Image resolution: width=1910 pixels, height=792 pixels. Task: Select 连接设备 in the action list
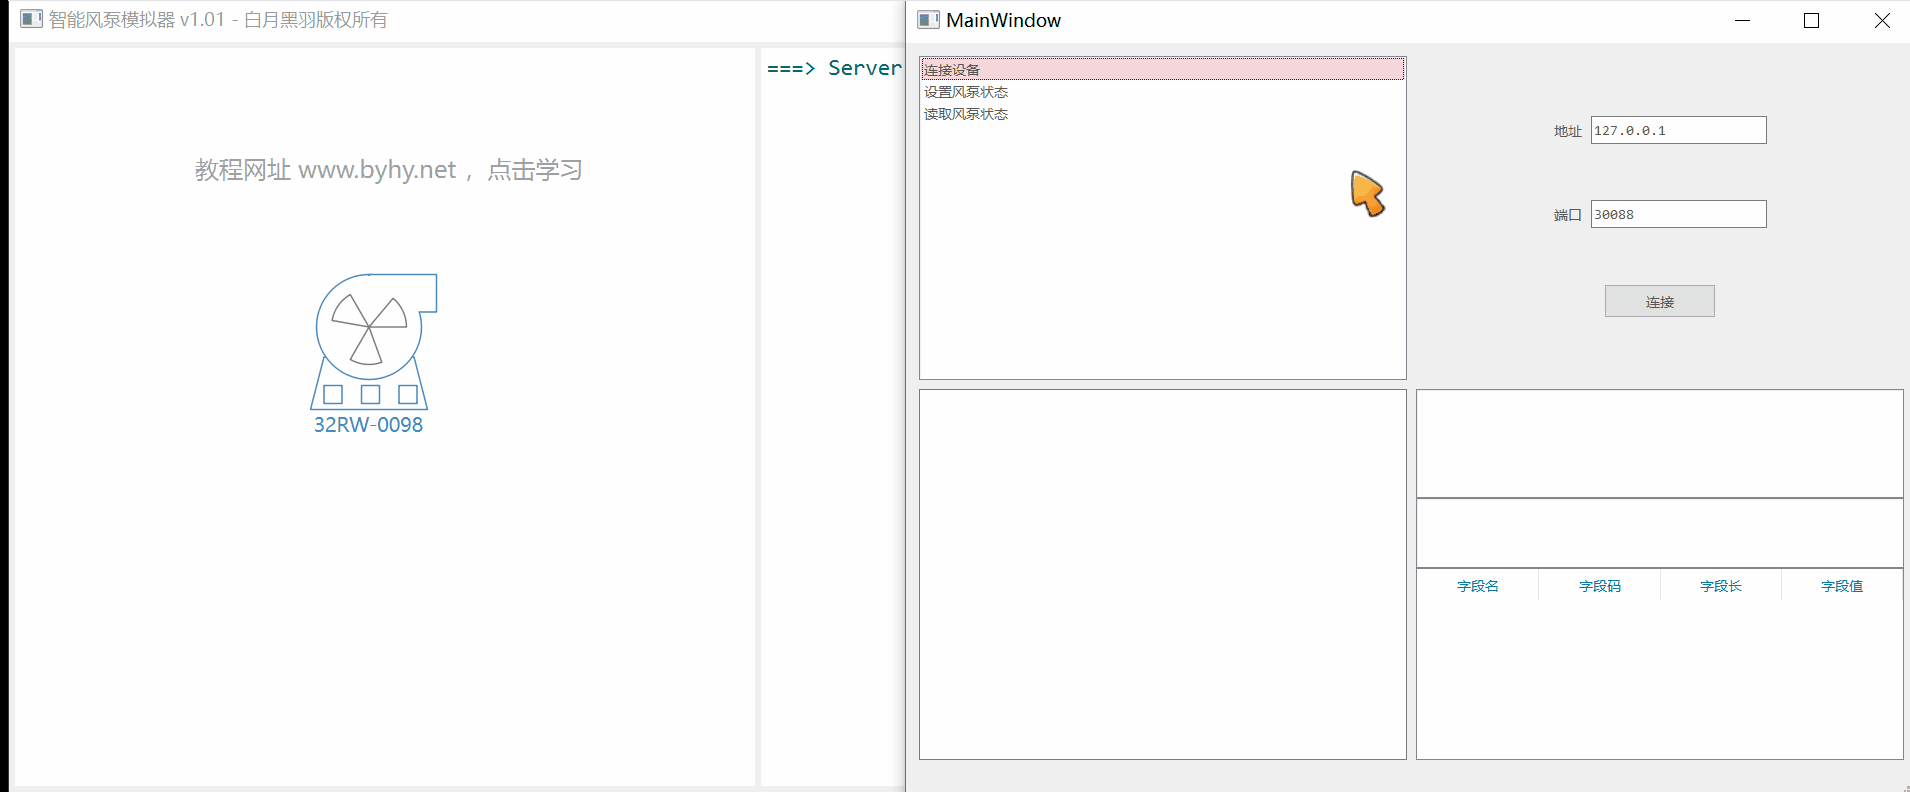952,70
